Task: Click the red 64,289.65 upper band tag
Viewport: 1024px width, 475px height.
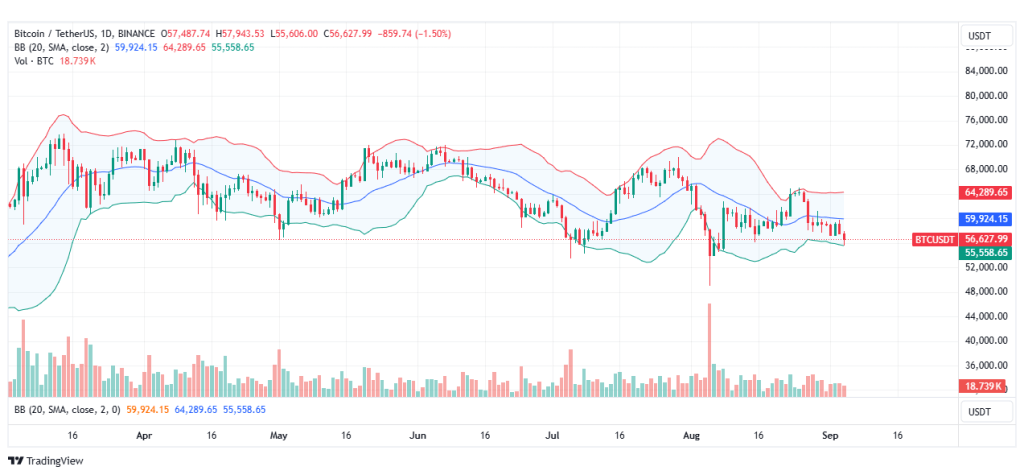Action: (986, 192)
